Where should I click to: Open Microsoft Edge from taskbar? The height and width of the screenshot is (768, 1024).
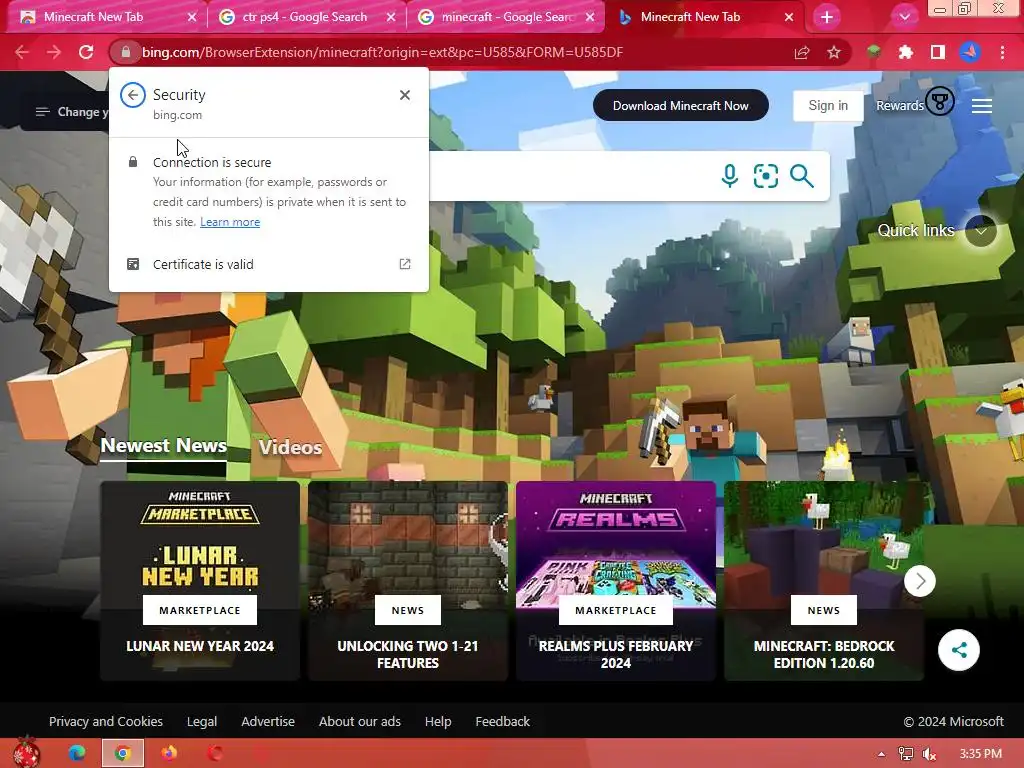point(76,753)
